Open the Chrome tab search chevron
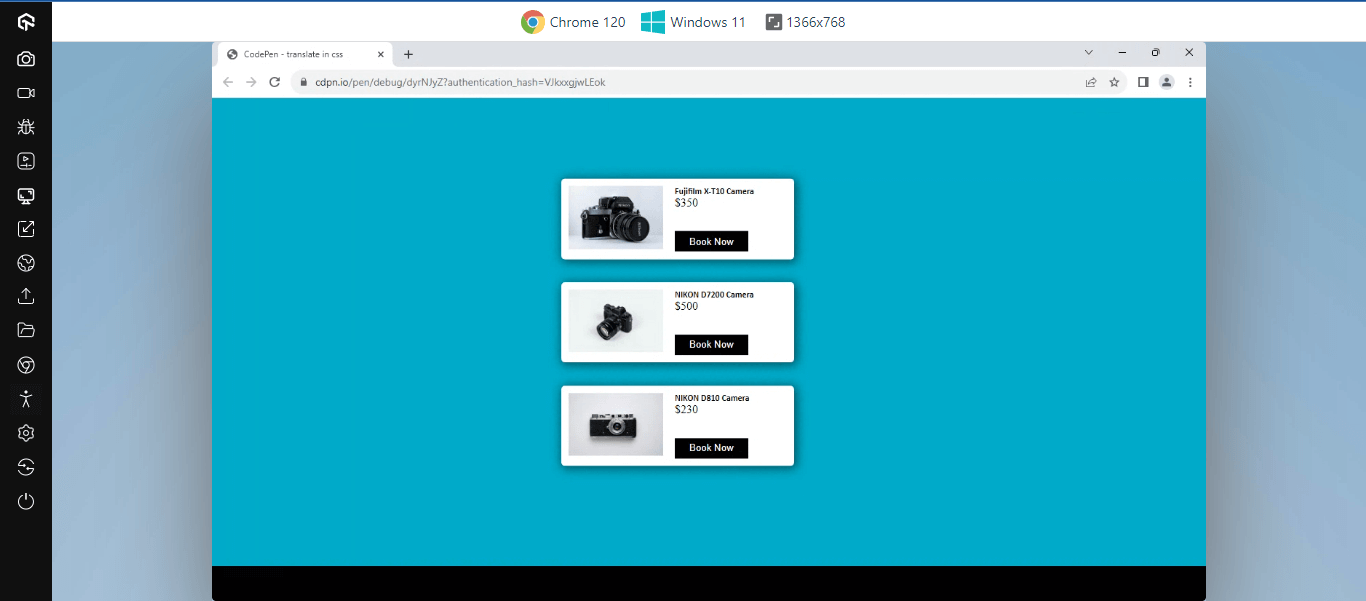 tap(1088, 52)
